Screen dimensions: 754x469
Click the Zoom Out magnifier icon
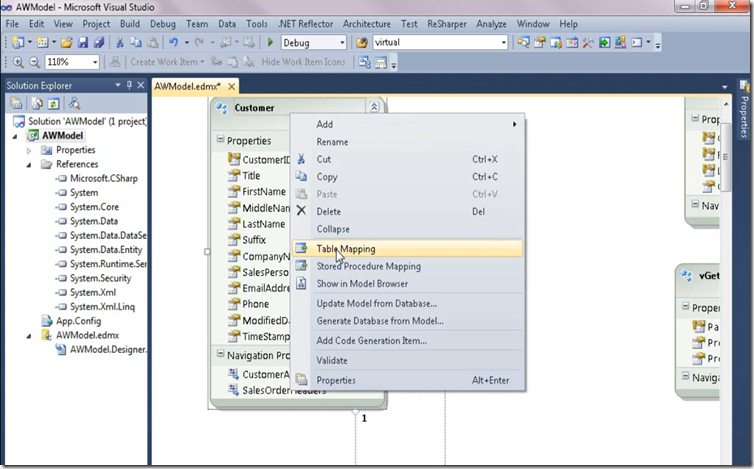pos(34,62)
